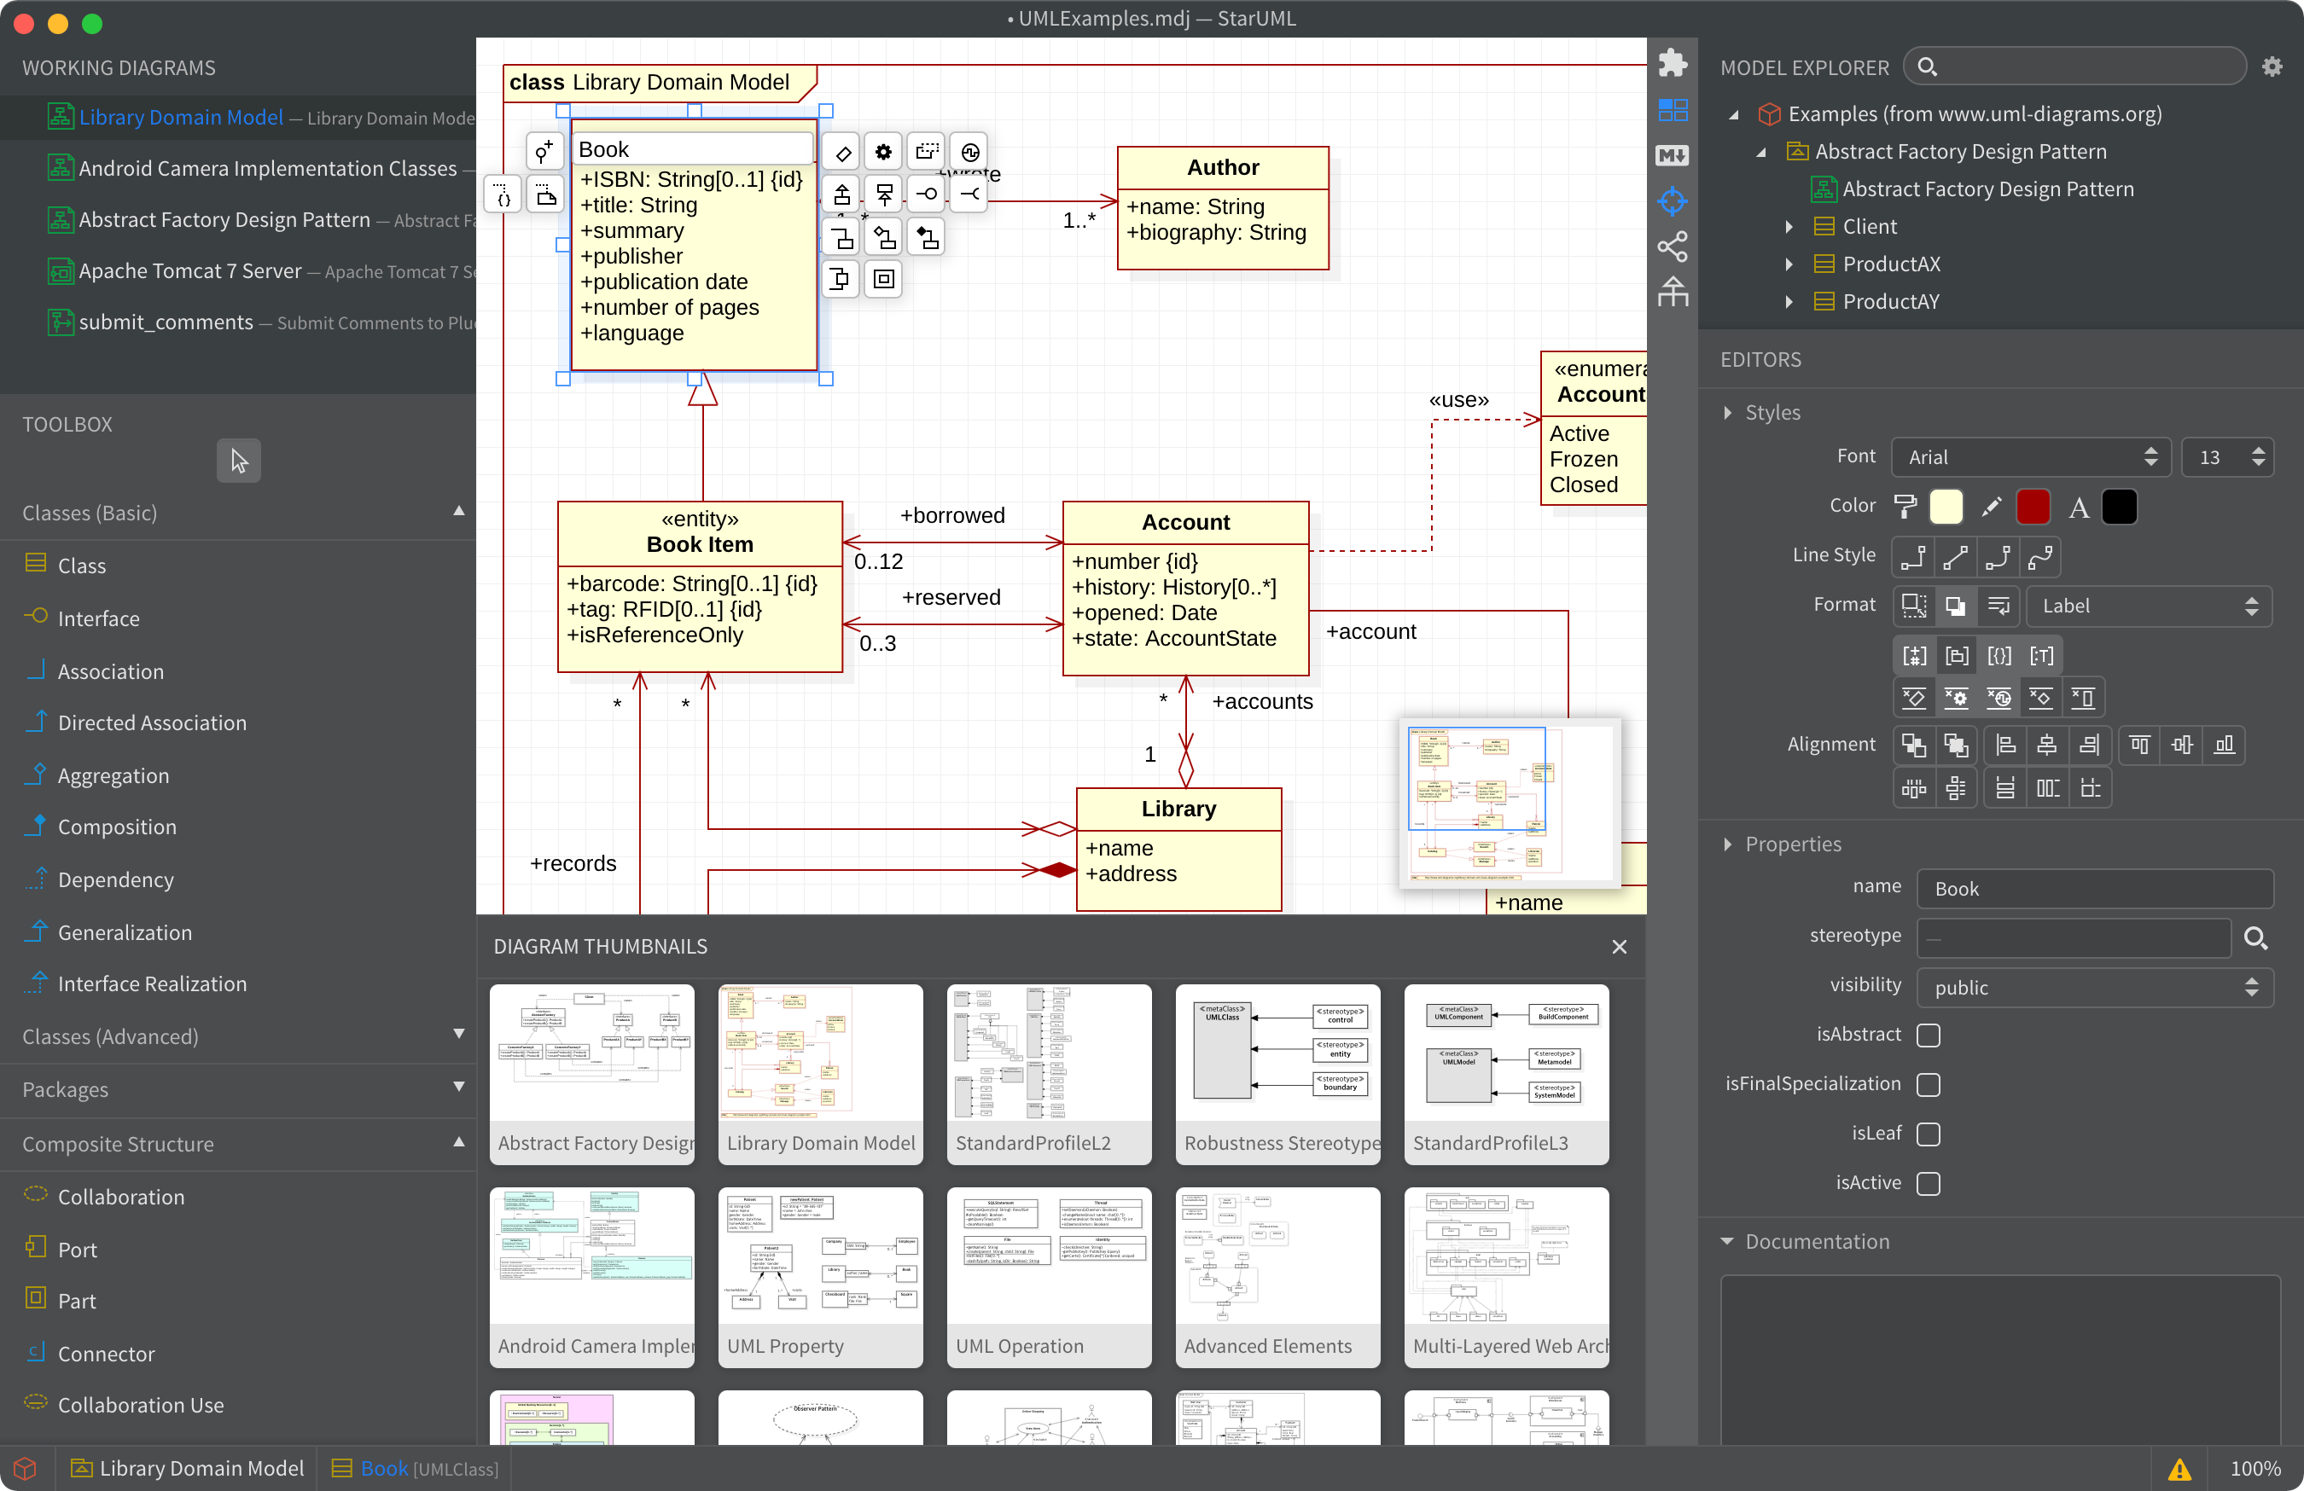
Task: Open the visibility dropdown set to public
Action: [2094, 987]
